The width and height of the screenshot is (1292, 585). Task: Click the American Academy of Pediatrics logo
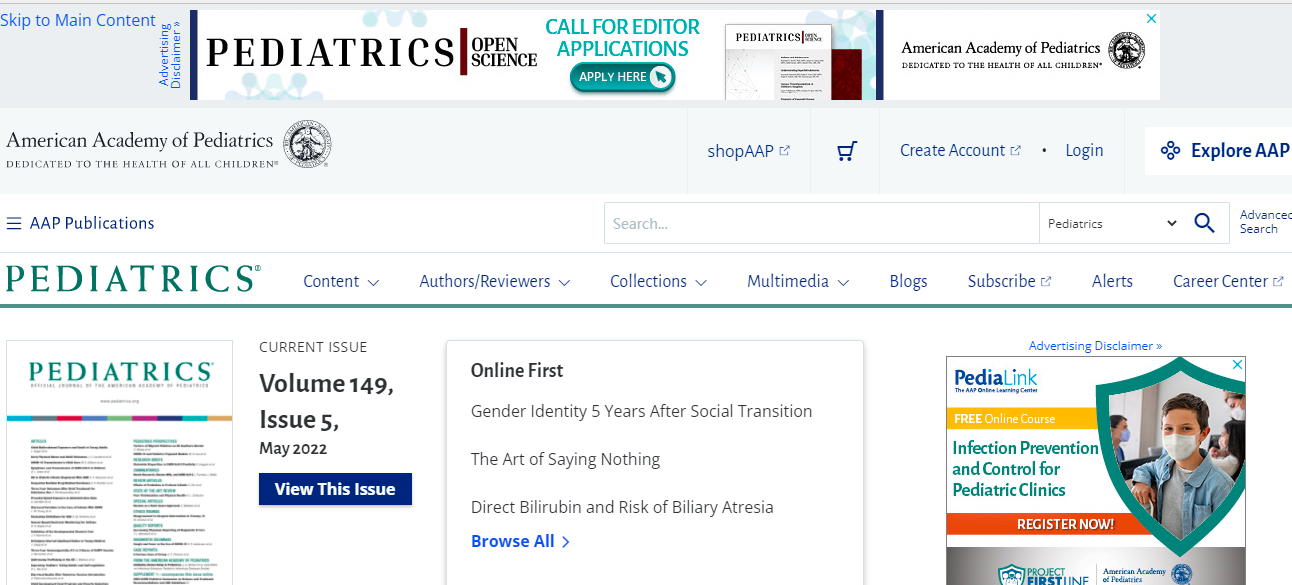tap(168, 146)
